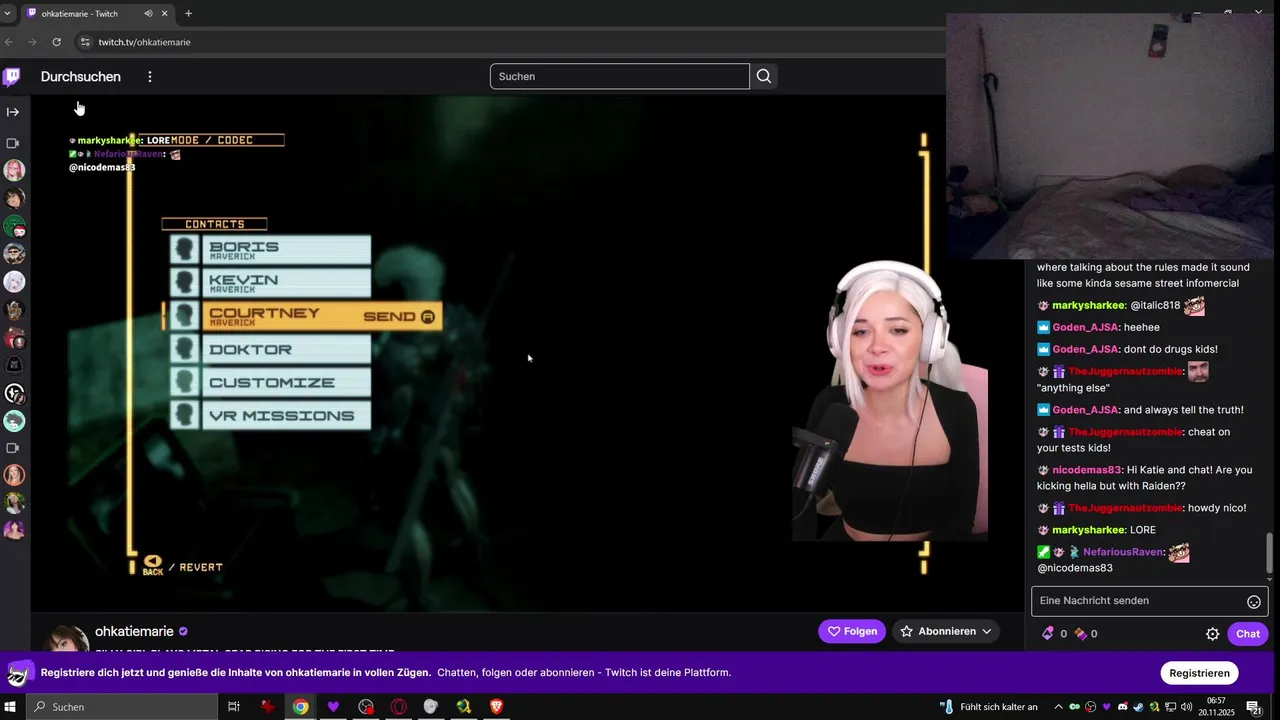The height and width of the screenshot is (720, 1280).
Task: Open the tab list dropdown arrow
Action: pyautogui.click(x=8, y=13)
